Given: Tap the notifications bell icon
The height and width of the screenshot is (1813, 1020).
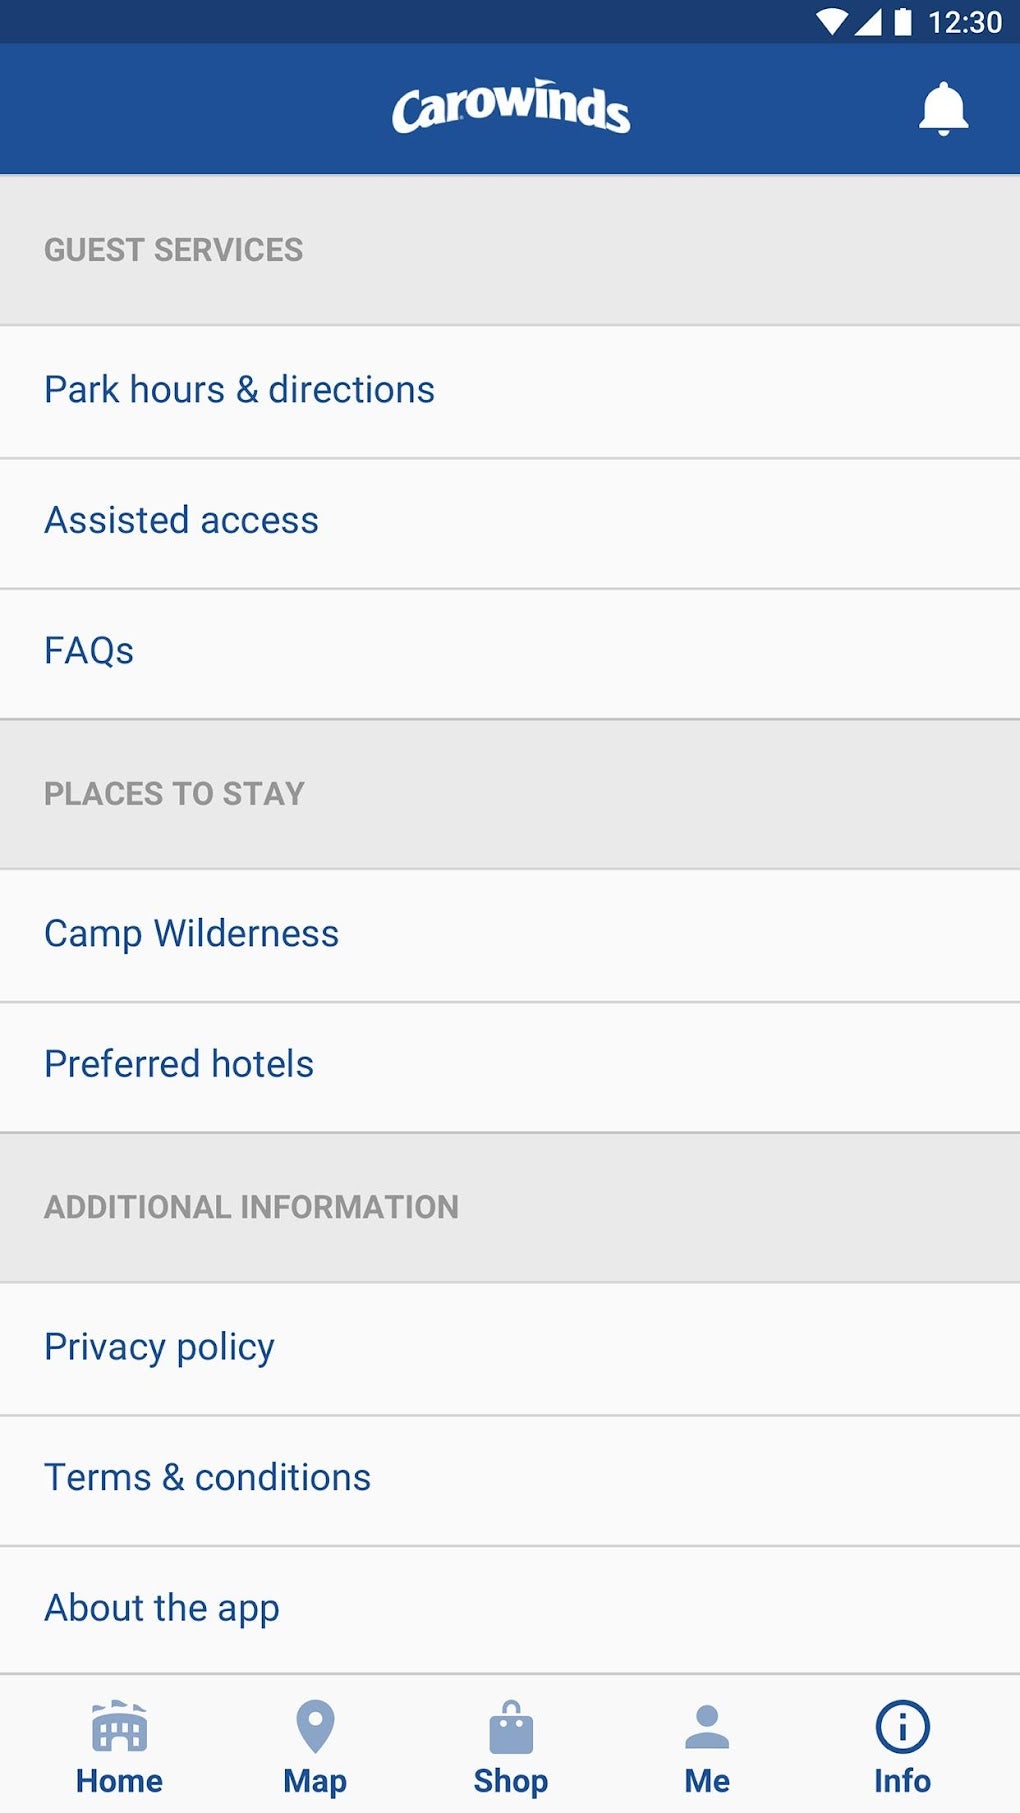Looking at the screenshot, I should click(x=943, y=109).
